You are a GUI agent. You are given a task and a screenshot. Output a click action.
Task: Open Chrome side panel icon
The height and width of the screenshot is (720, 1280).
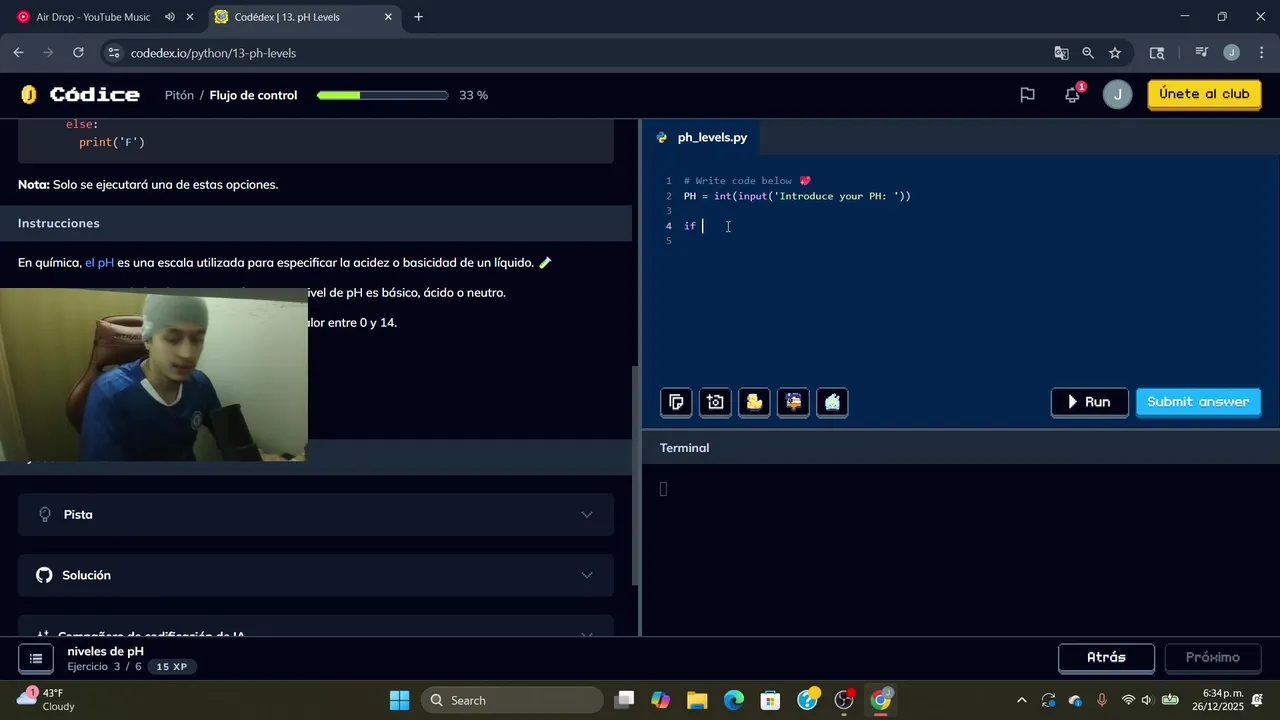click(1157, 53)
